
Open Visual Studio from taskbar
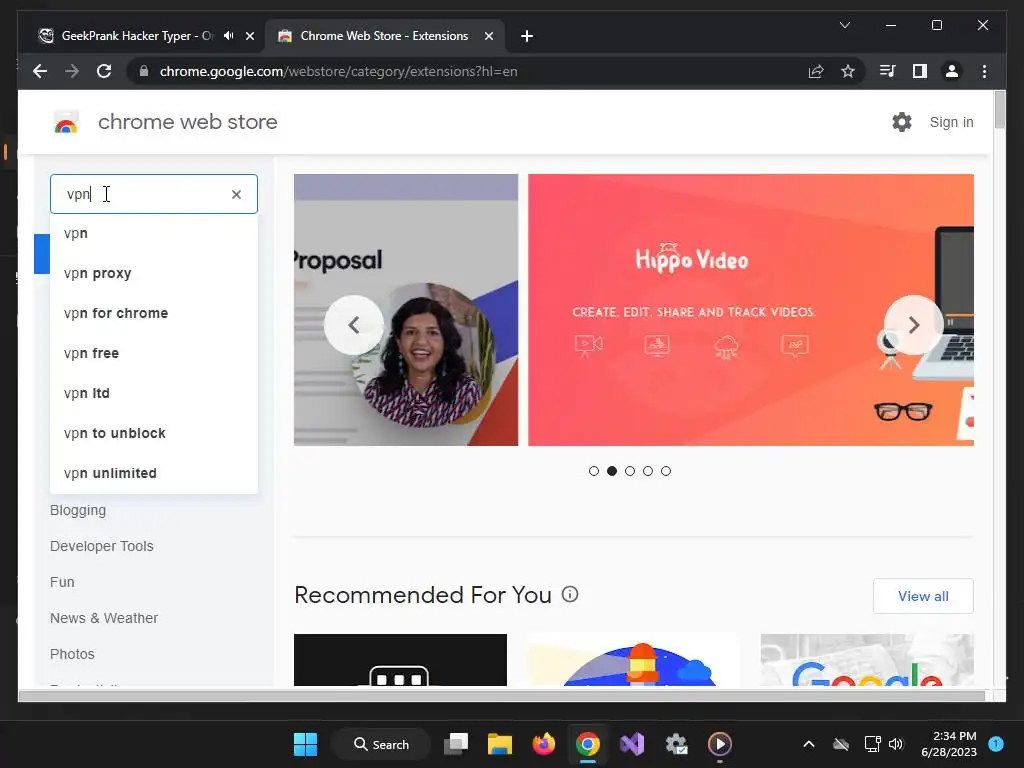pyautogui.click(x=632, y=744)
